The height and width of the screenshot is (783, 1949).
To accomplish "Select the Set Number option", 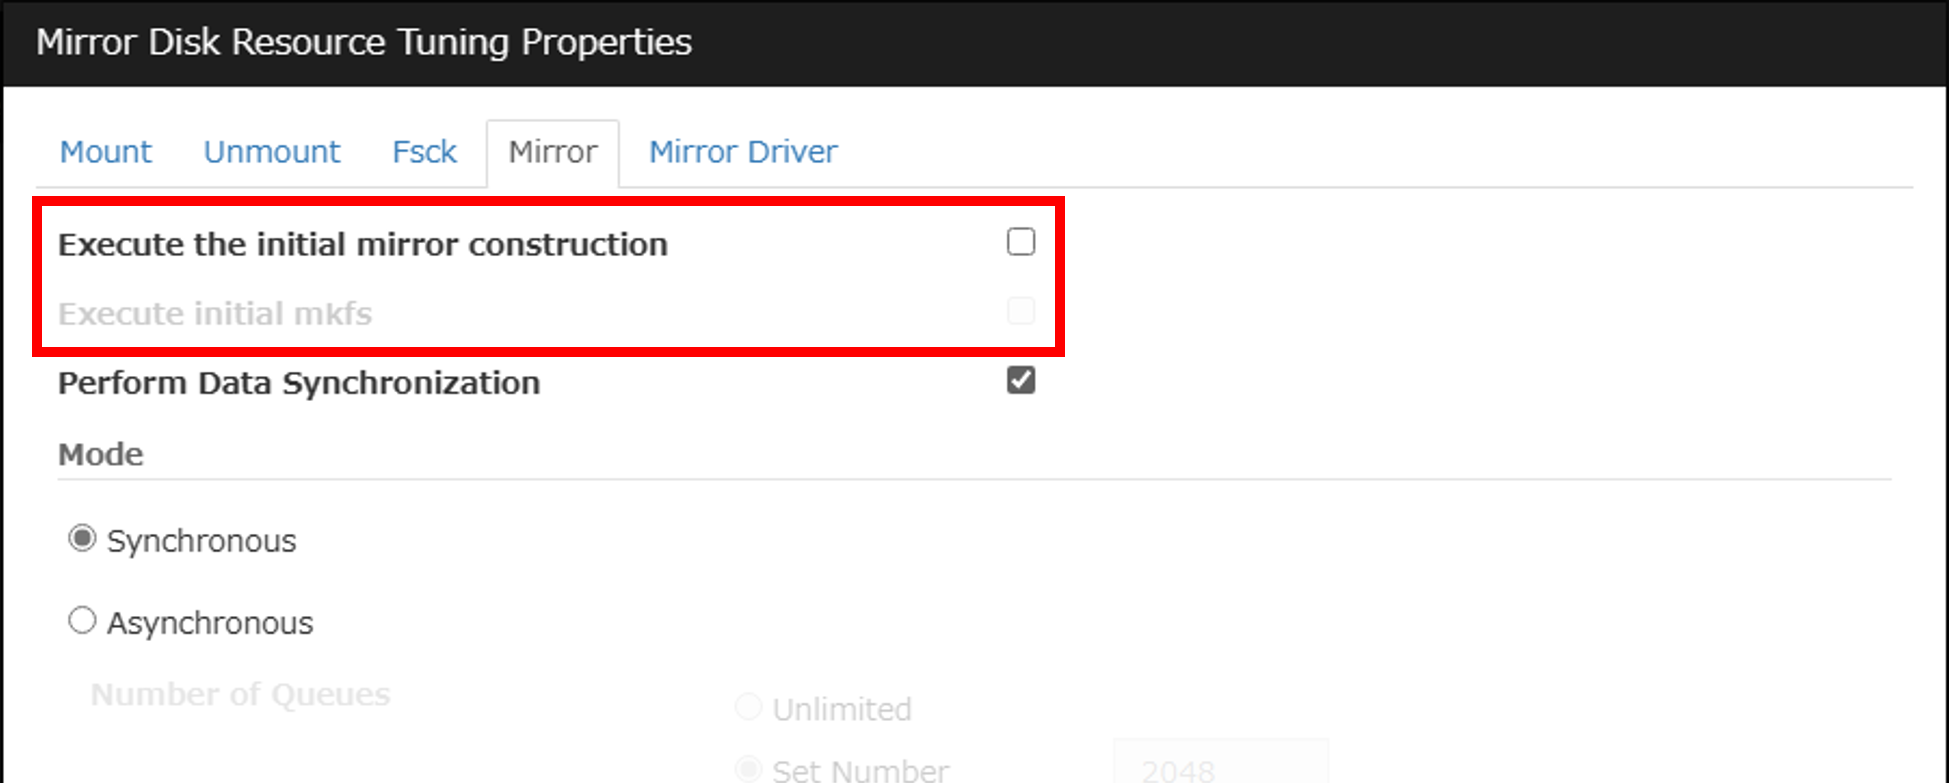I will coord(748,768).
